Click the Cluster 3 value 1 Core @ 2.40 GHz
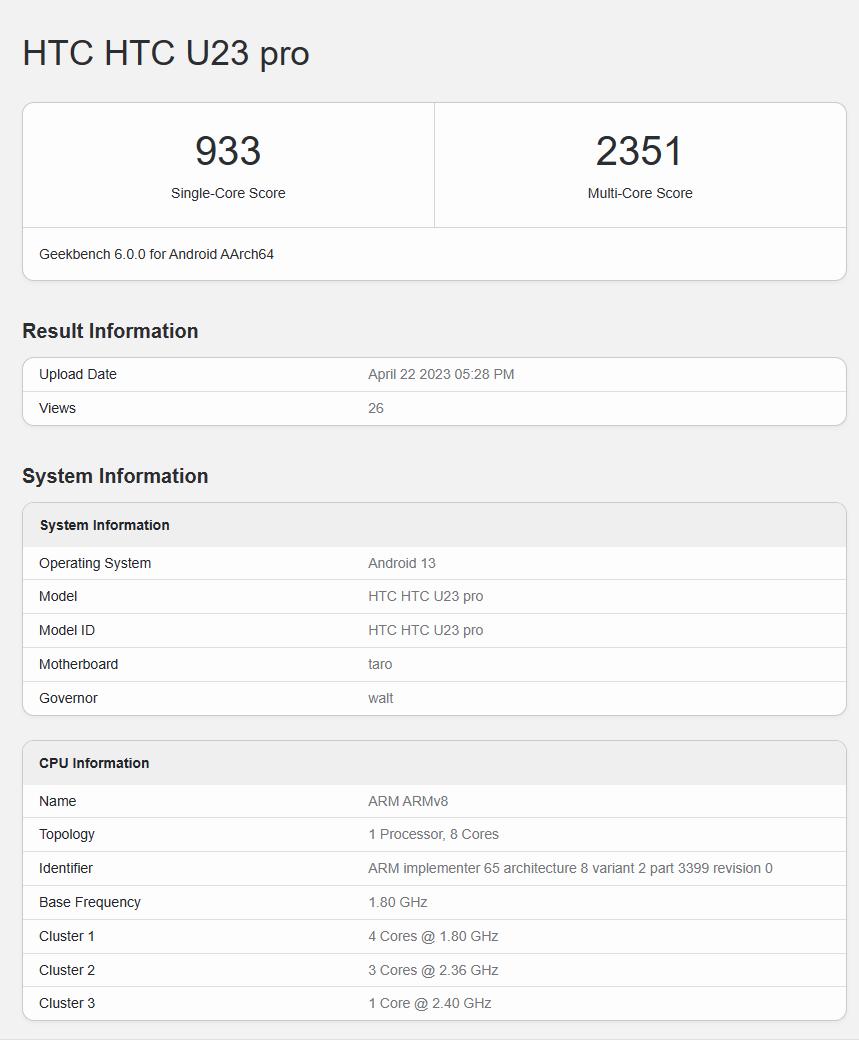 430,1003
